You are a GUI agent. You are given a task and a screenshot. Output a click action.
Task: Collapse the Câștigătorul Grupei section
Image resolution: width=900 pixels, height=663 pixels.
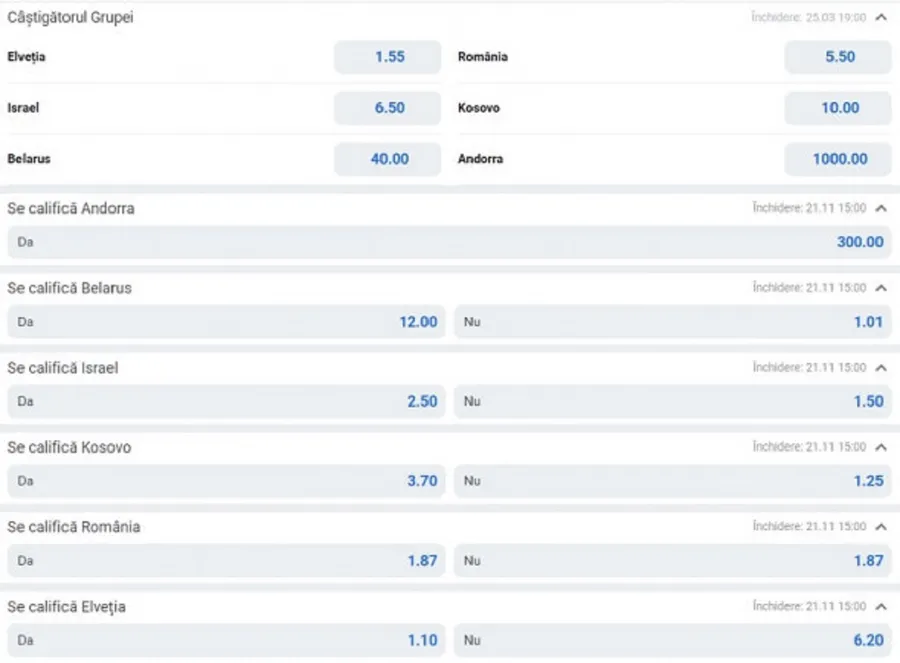880,17
